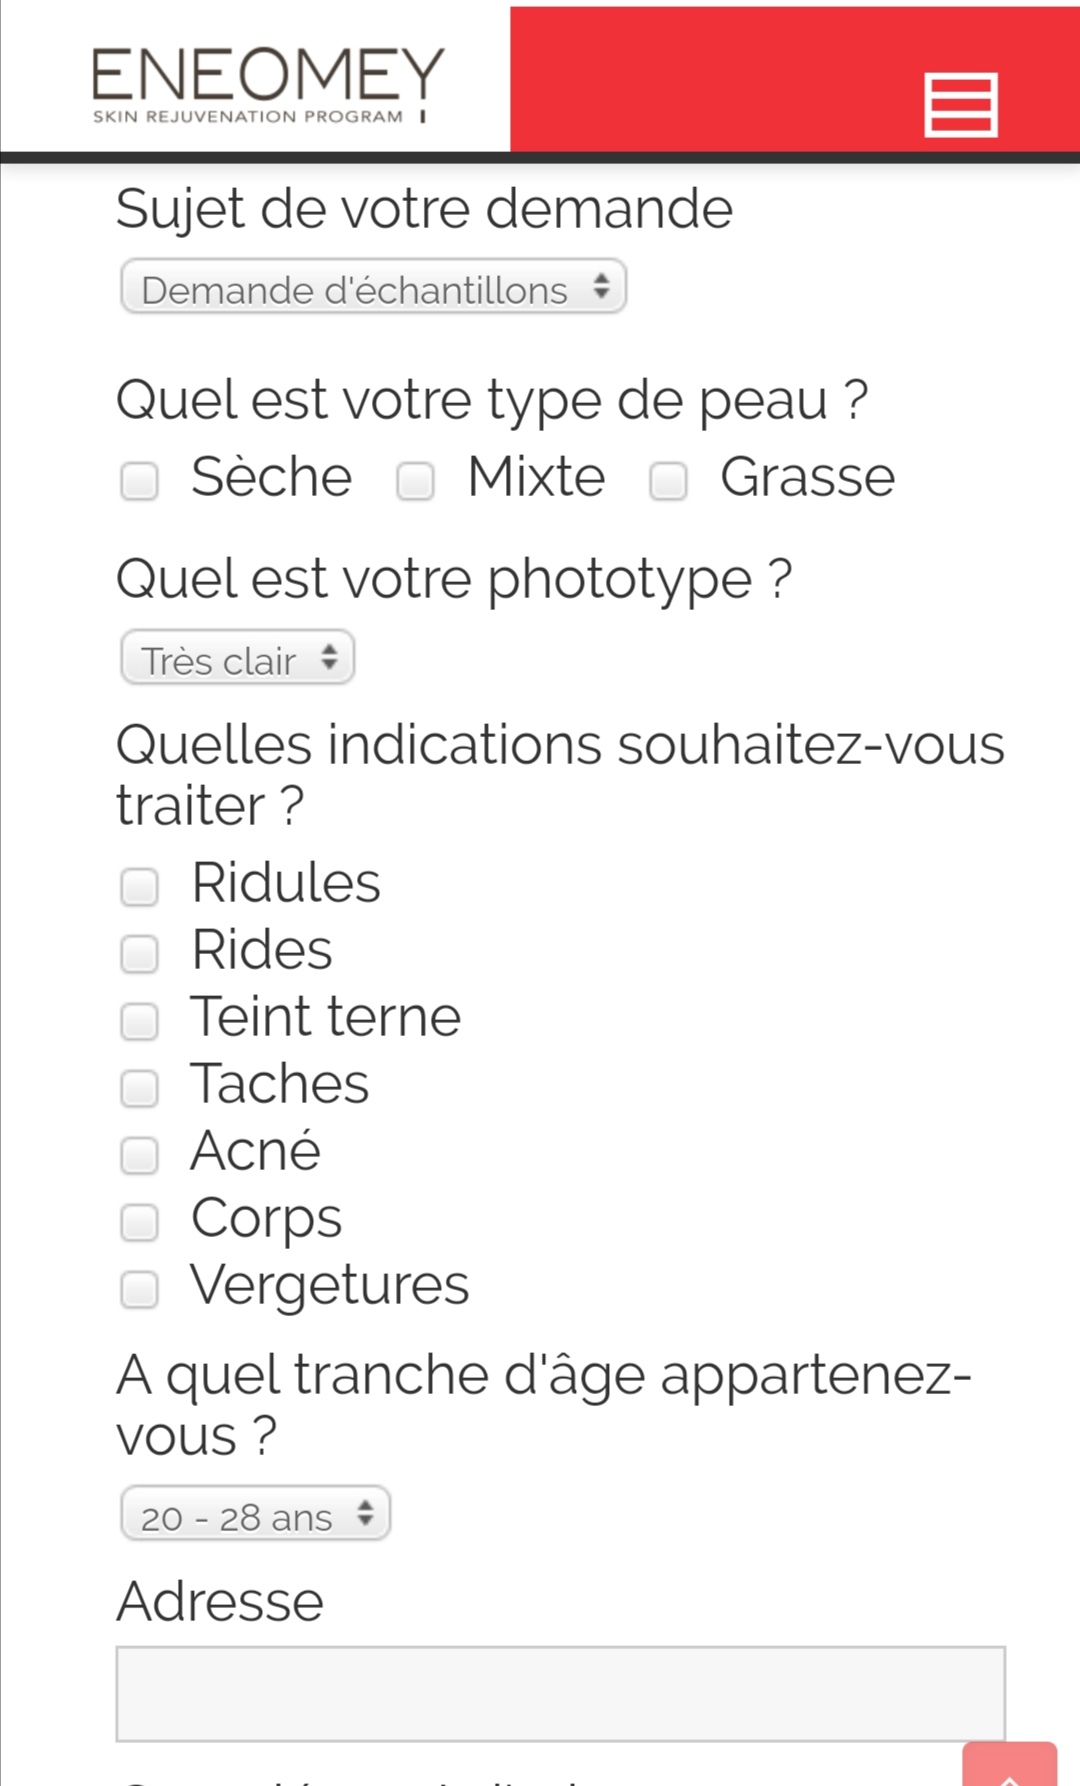This screenshot has width=1080, height=1786.
Task: Click the Vergetures label text
Action: (330, 1285)
